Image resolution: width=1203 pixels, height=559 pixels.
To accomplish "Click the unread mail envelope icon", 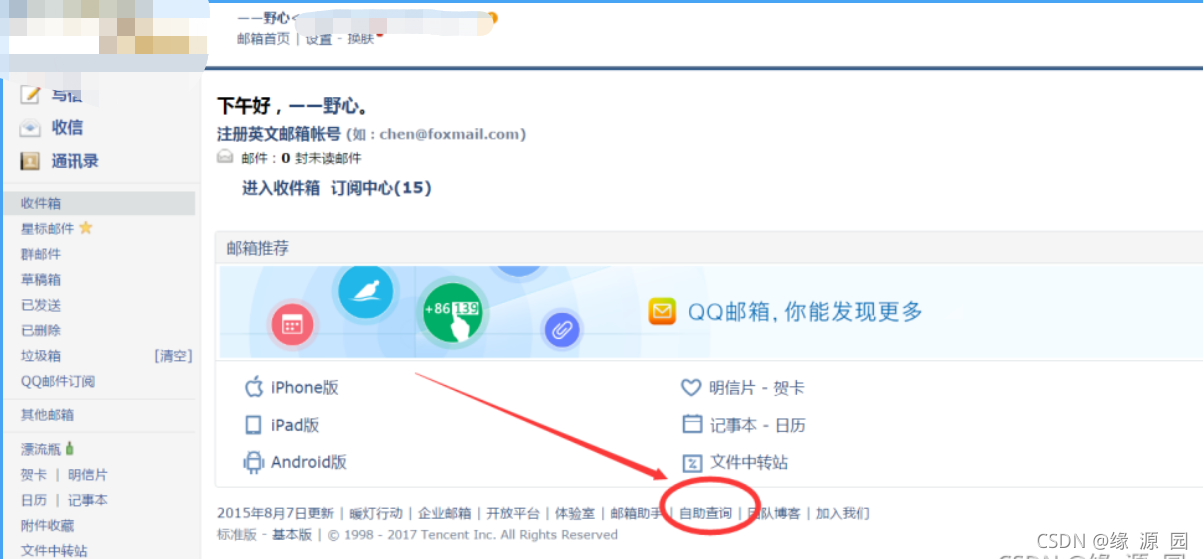I will point(225,157).
